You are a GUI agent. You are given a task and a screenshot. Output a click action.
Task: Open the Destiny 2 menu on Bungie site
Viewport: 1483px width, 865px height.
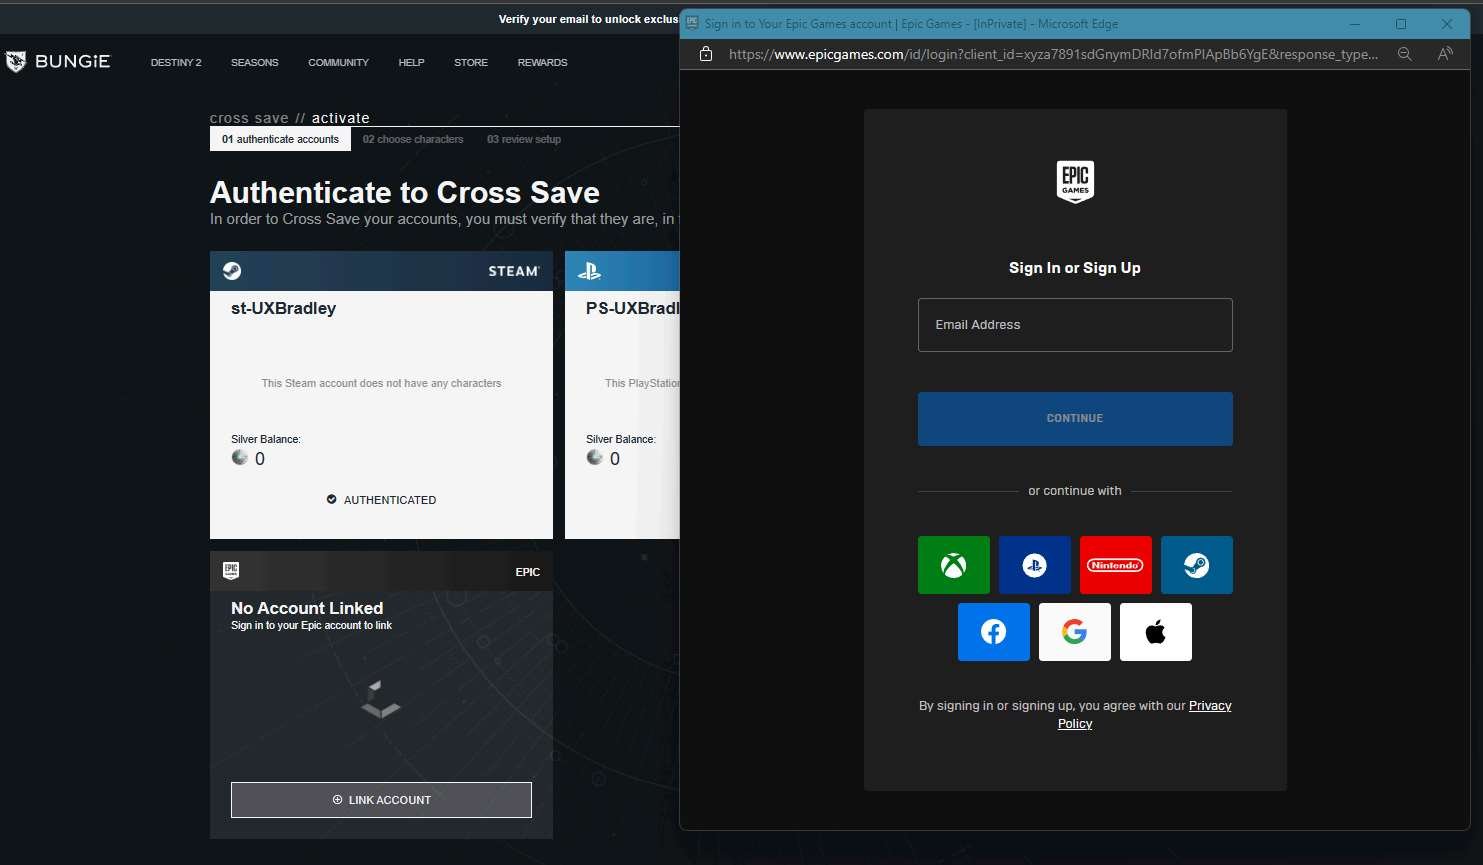(176, 62)
